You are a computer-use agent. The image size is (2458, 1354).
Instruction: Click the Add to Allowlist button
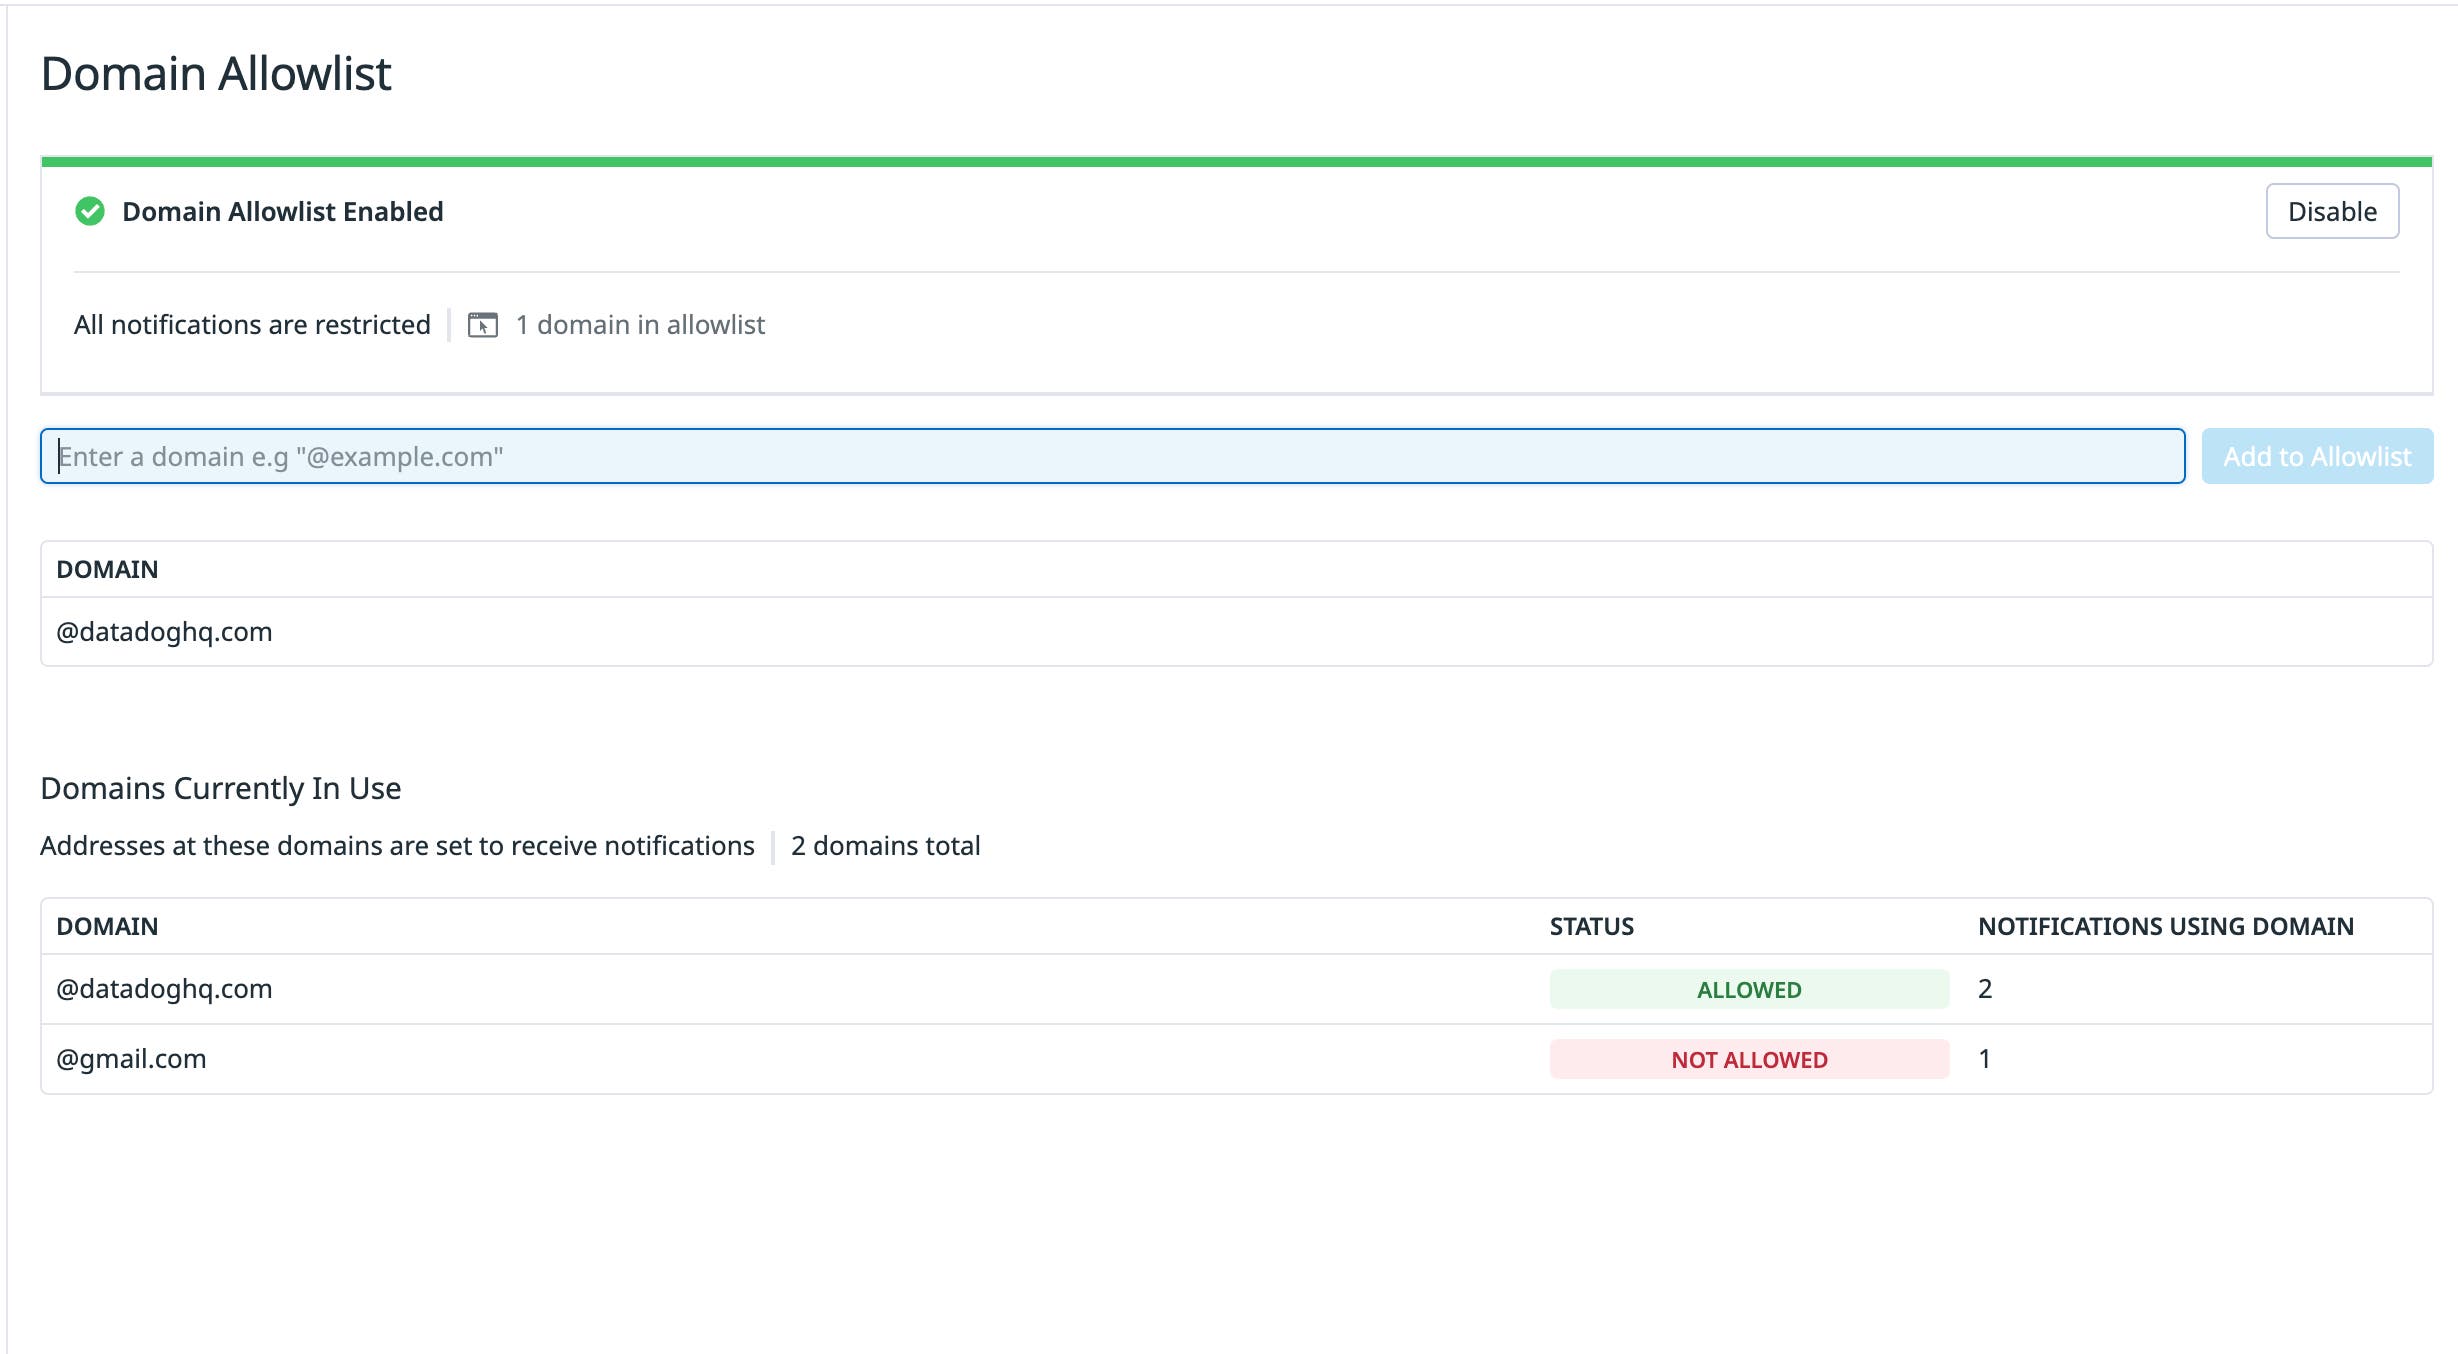(x=2317, y=456)
